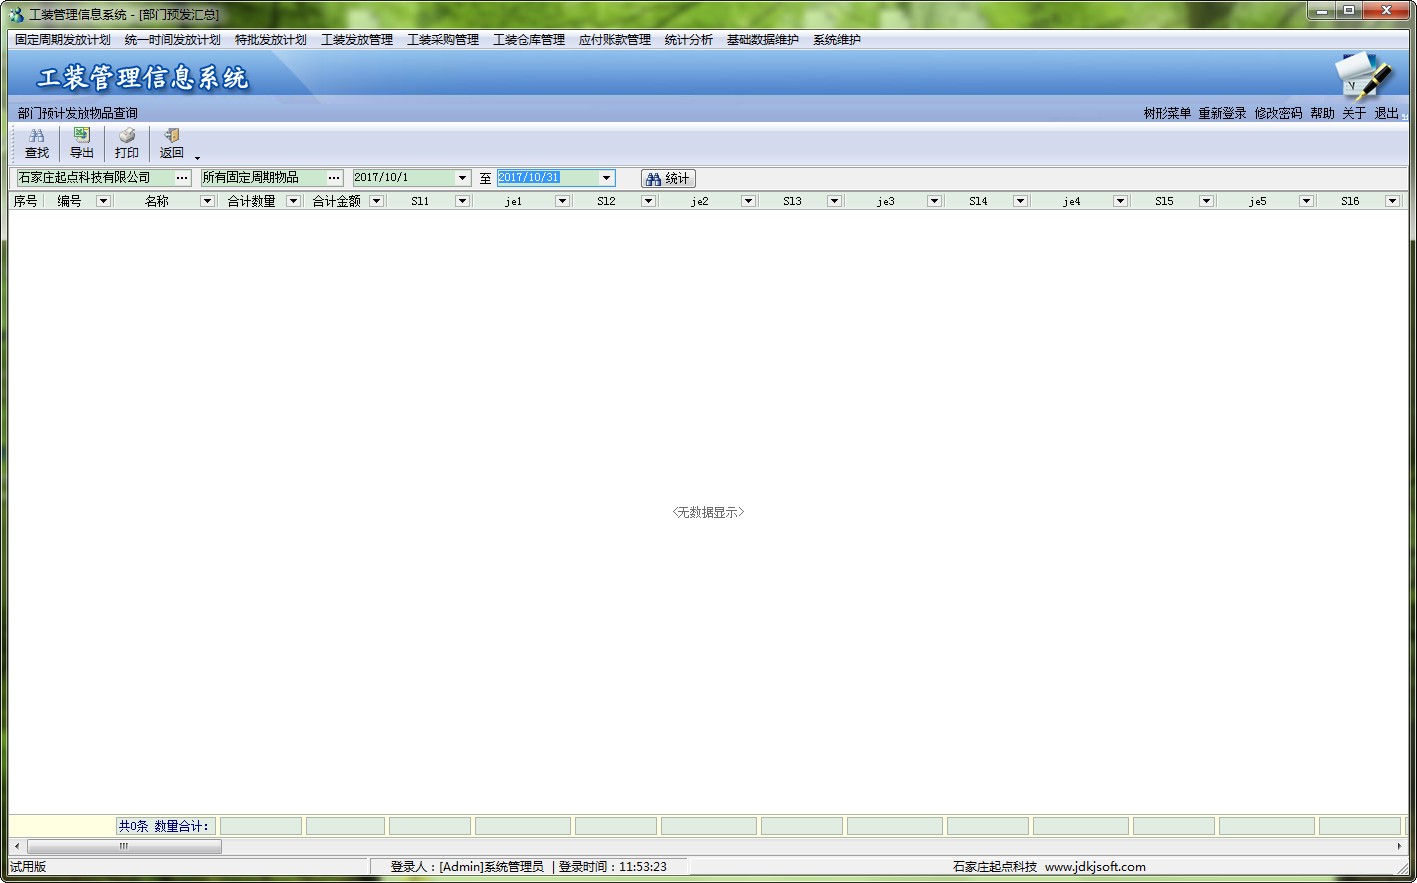Click the horizontal scrollbar thumb
The width and height of the screenshot is (1417, 883).
(124, 846)
